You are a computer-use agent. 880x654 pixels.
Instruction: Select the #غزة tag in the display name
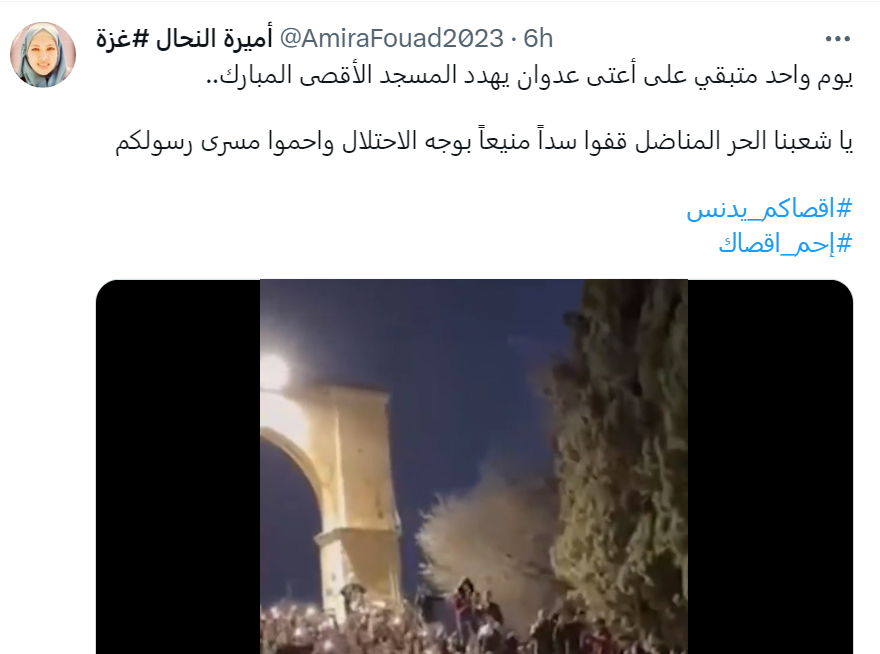(122, 39)
